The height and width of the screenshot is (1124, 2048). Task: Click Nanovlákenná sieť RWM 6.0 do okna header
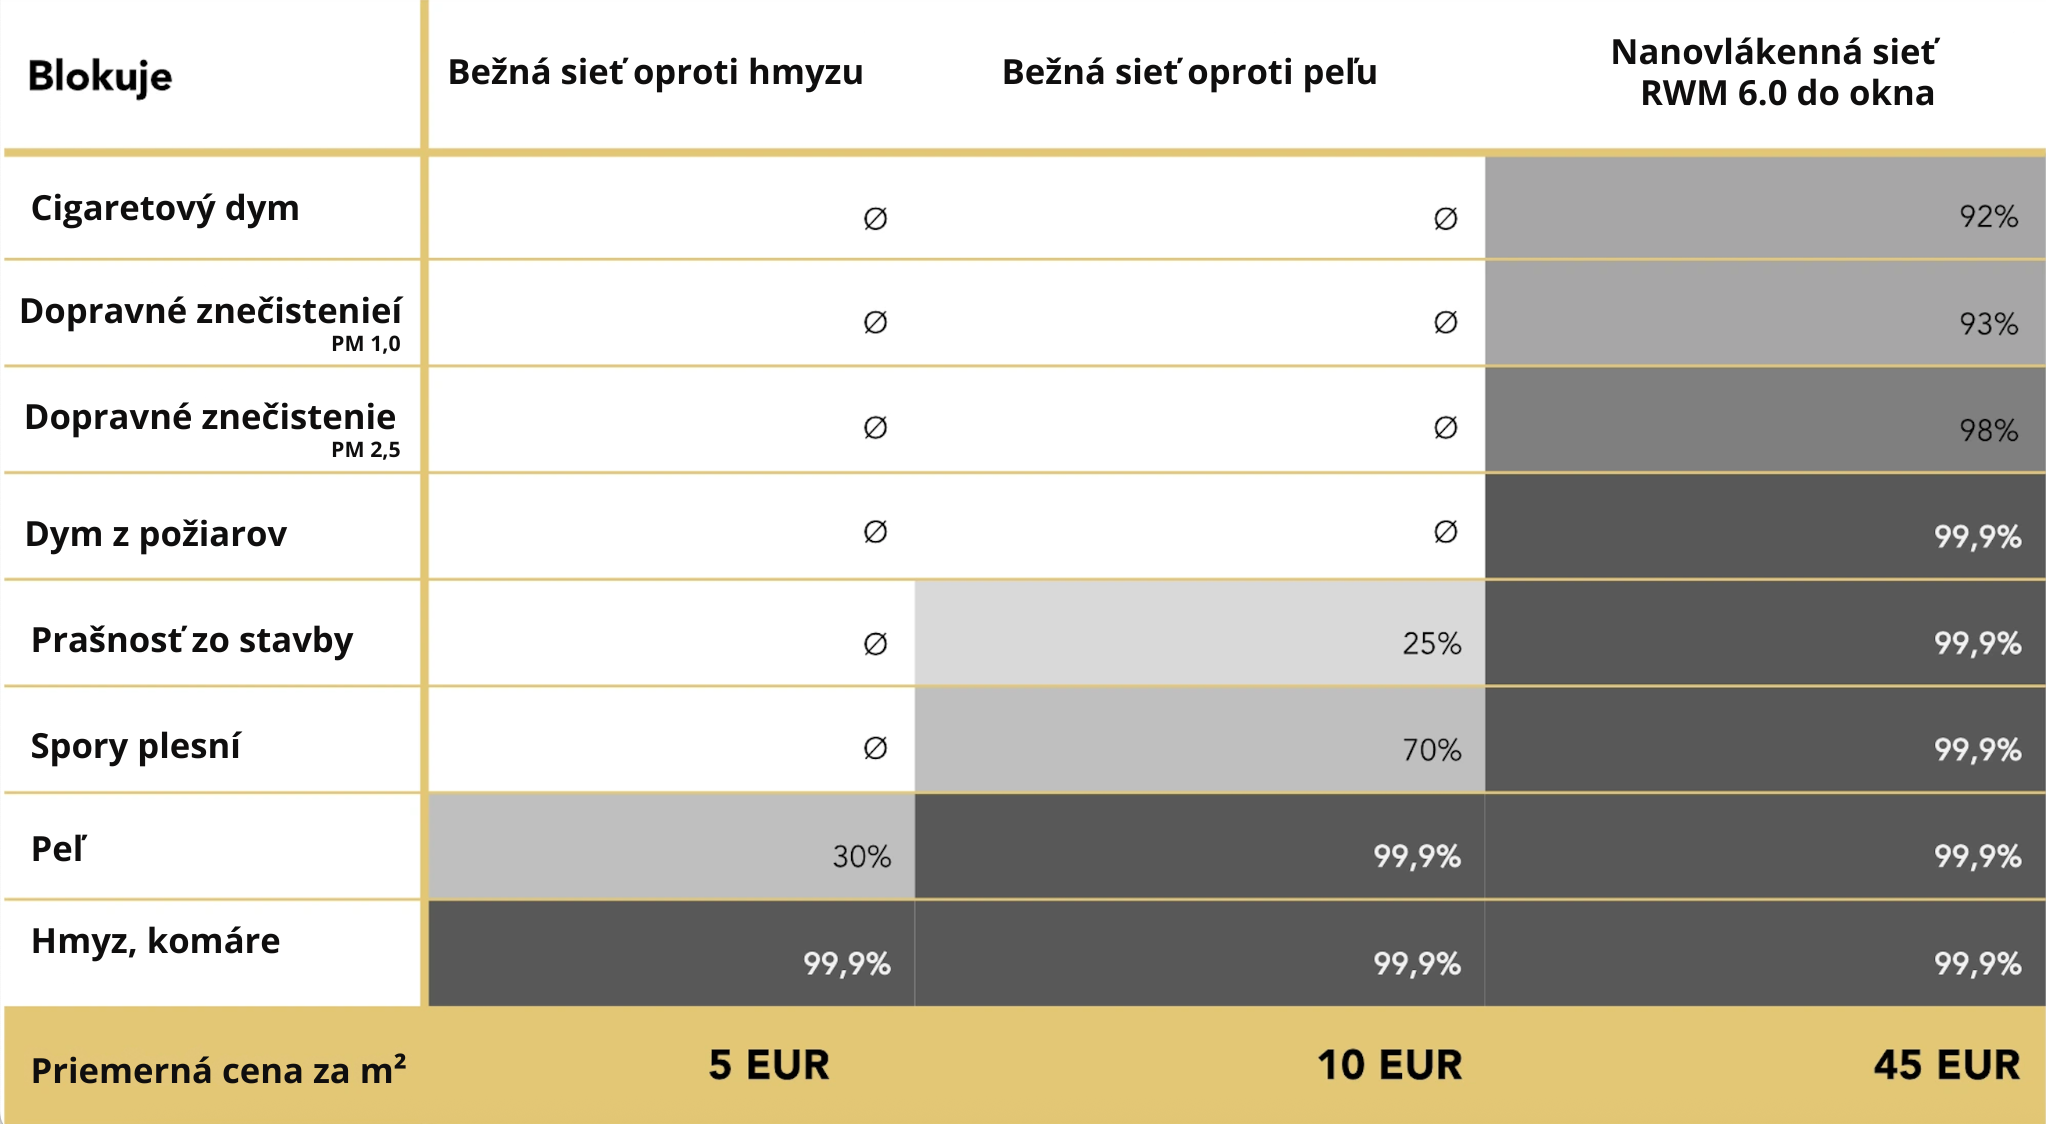[x=1775, y=72]
